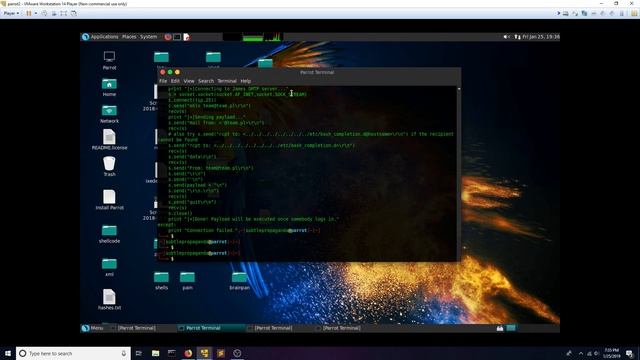Image resolution: width=640 pixels, height=360 pixels.
Task: Click the network connection icon in Parrot panel
Action: pyautogui.click(x=517, y=37)
